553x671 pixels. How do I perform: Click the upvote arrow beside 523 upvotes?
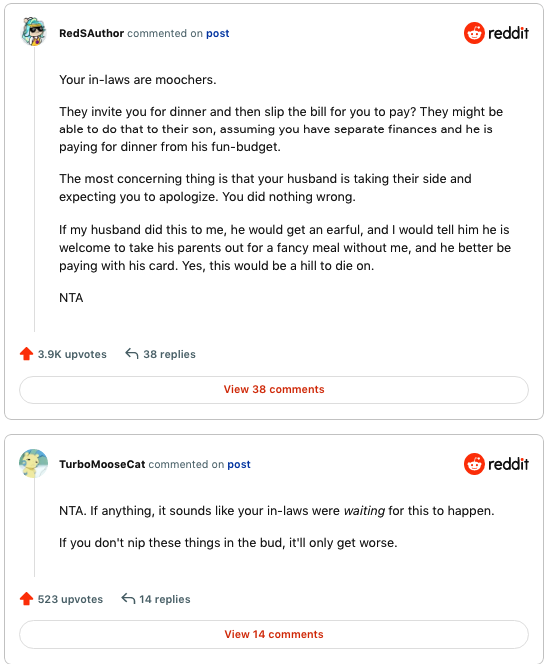pos(26,599)
